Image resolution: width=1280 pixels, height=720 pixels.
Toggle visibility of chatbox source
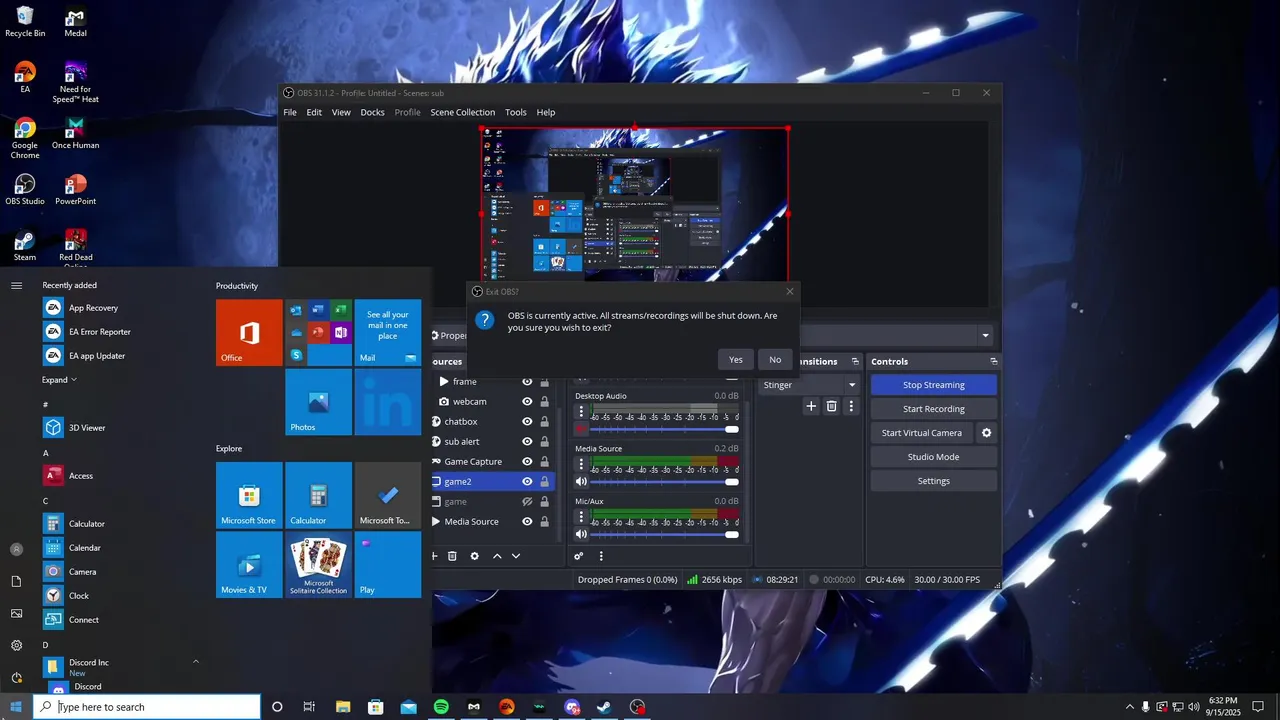pyautogui.click(x=527, y=422)
